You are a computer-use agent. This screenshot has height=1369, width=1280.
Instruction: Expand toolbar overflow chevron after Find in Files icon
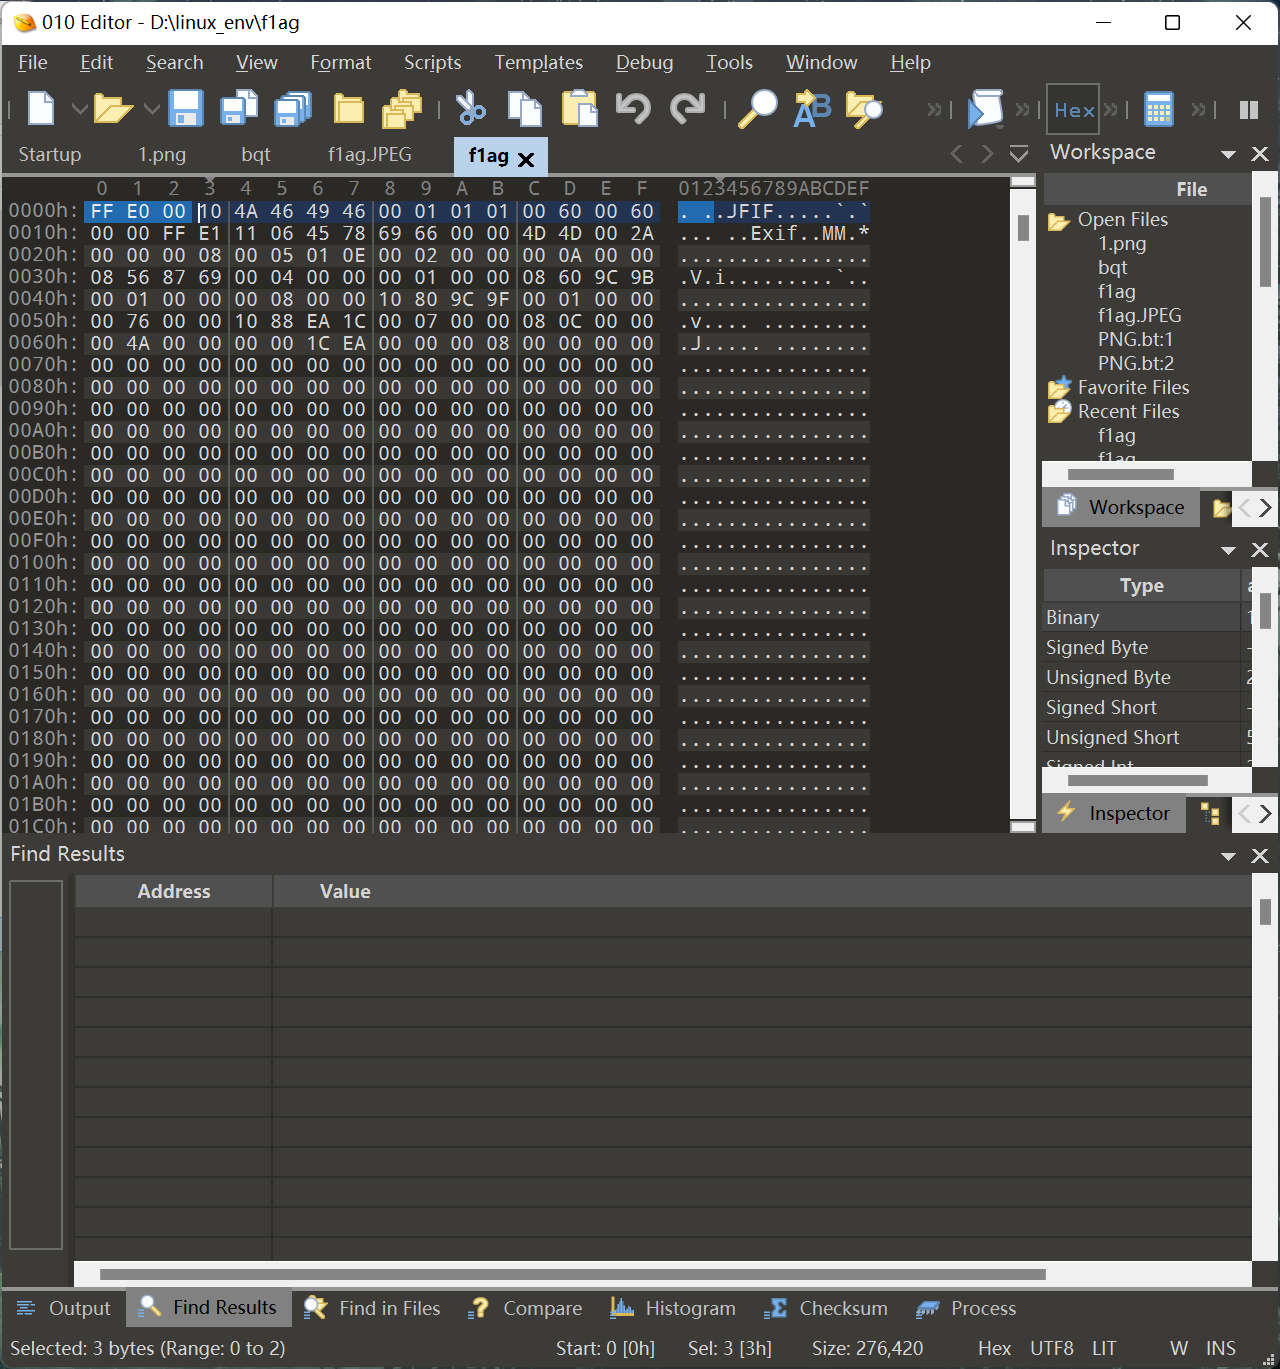coord(934,109)
